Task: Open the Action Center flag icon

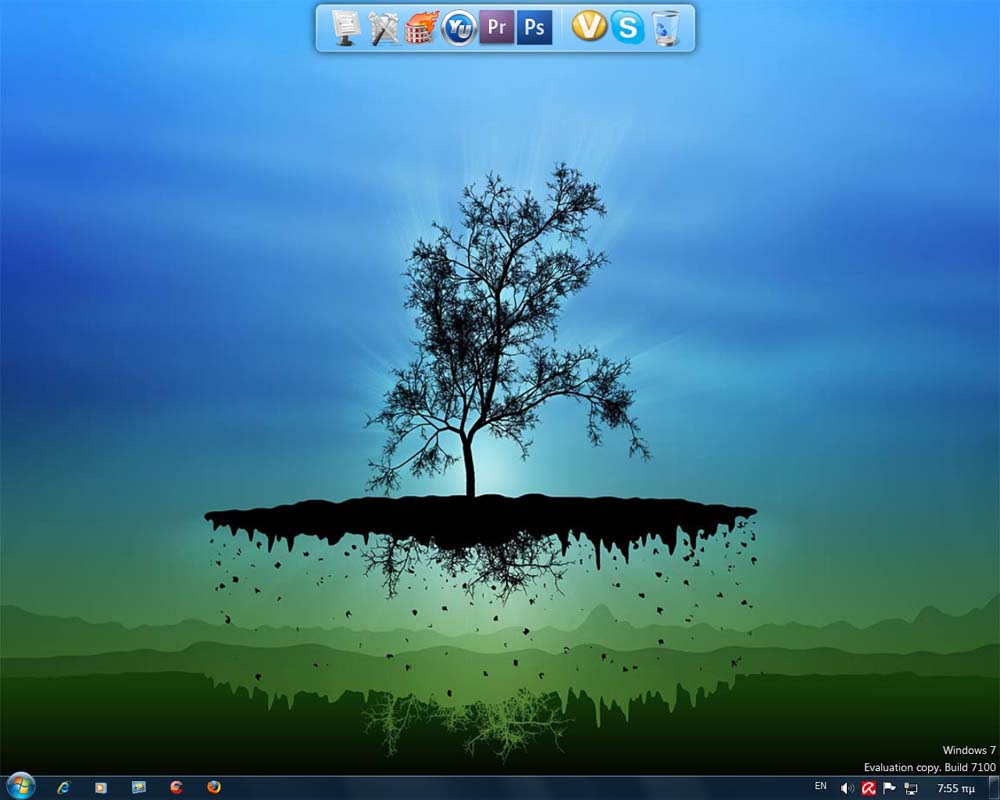Action: pyautogui.click(x=890, y=789)
